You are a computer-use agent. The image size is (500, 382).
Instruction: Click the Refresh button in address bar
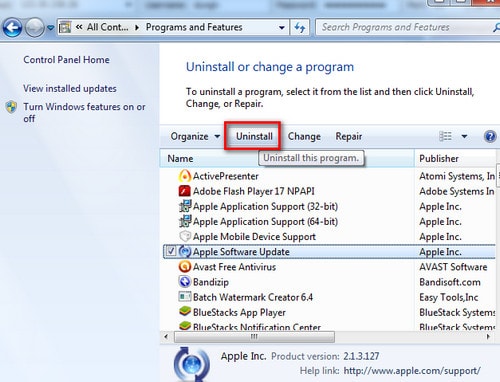[x=300, y=27]
